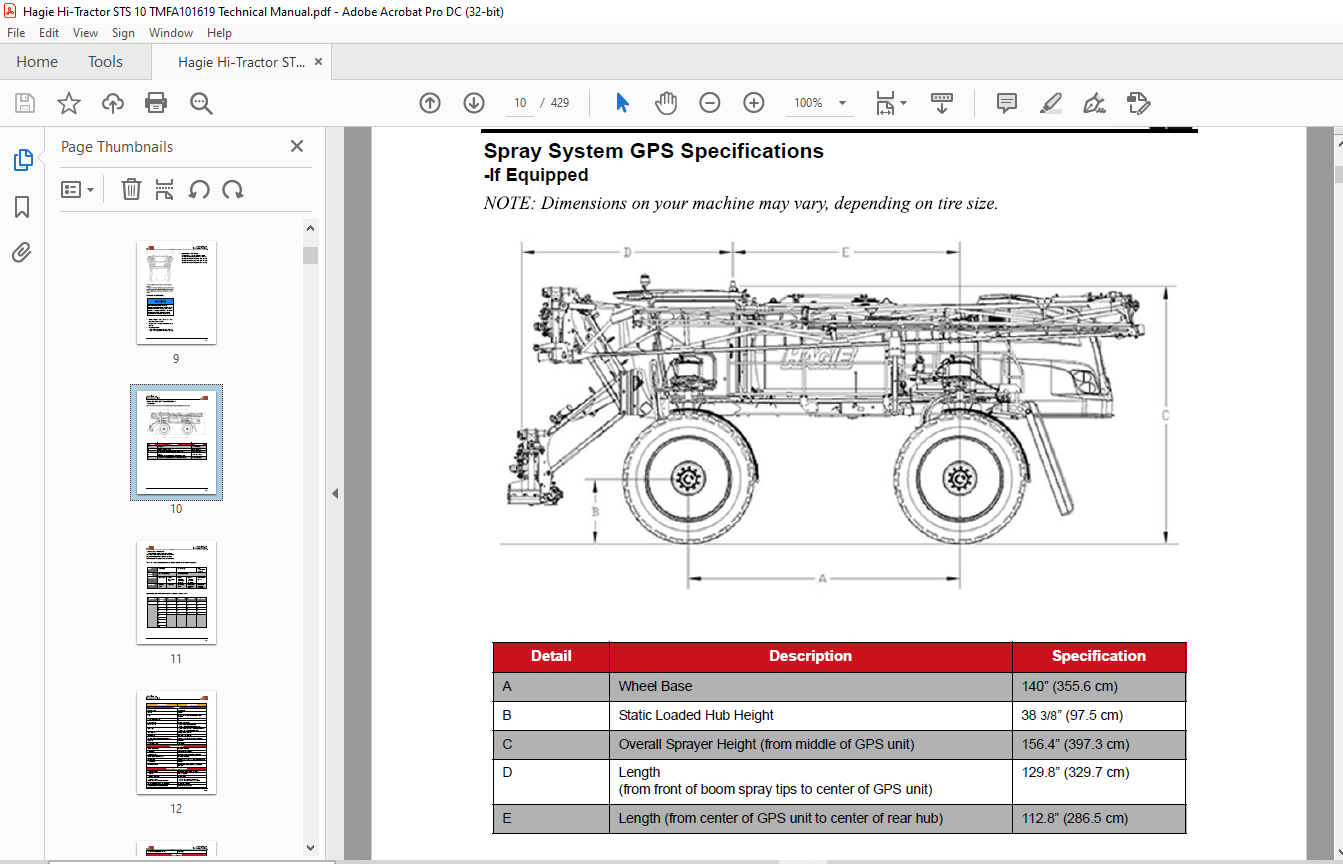The height and width of the screenshot is (864, 1343).
Task: Open the Attachments paperclip panel
Action: click(22, 252)
